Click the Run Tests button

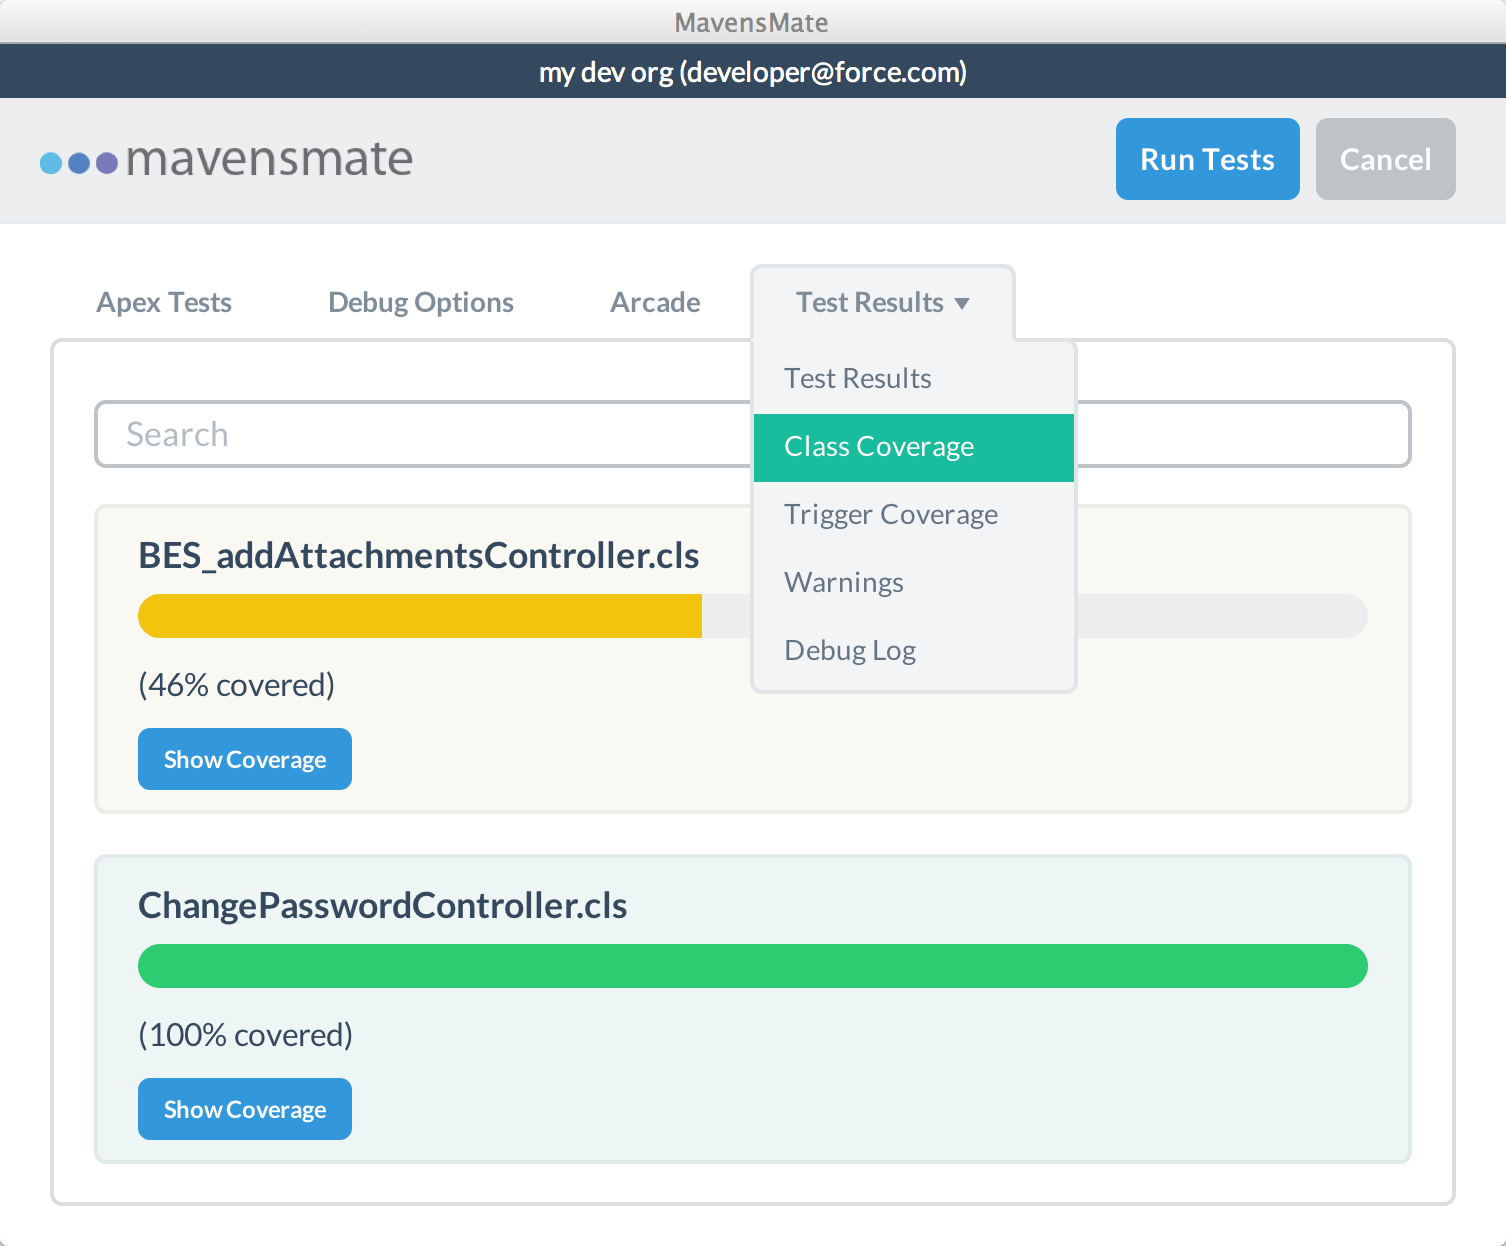1207,159
